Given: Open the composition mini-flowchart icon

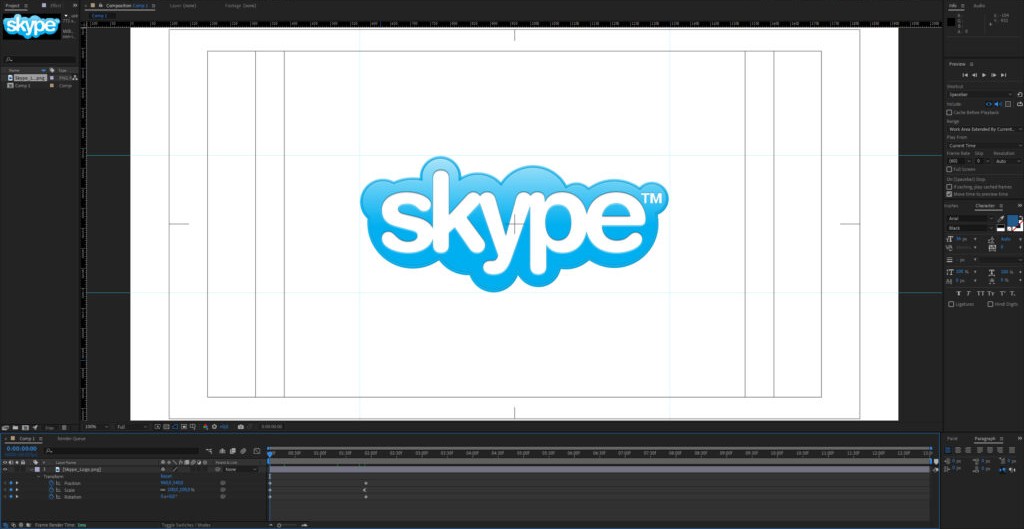Looking at the screenshot, I should click(x=209, y=451).
